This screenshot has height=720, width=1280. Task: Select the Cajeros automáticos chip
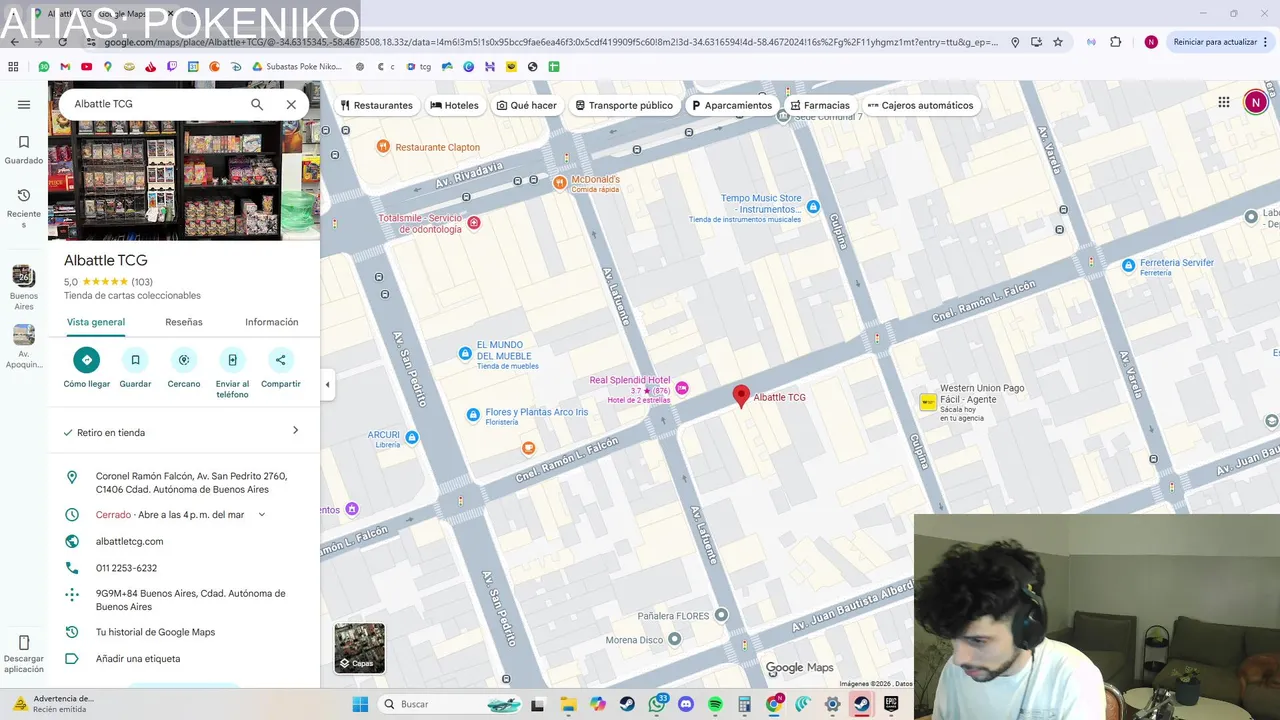tap(920, 105)
